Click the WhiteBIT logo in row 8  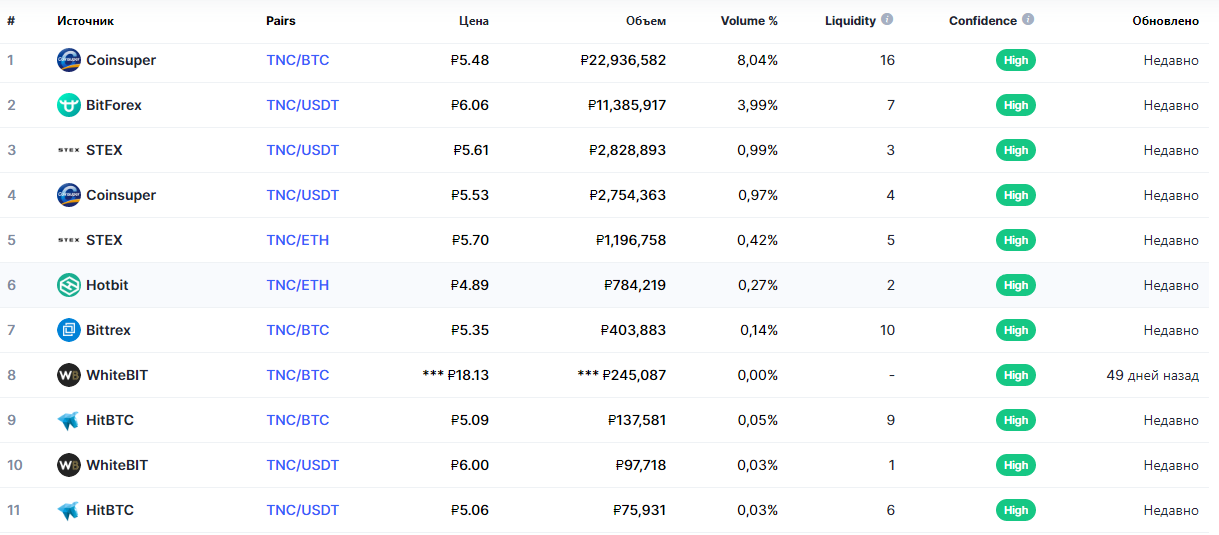(68, 375)
